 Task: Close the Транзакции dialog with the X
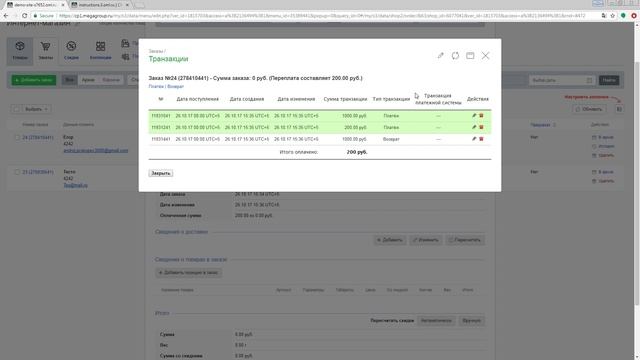pyautogui.click(x=485, y=56)
